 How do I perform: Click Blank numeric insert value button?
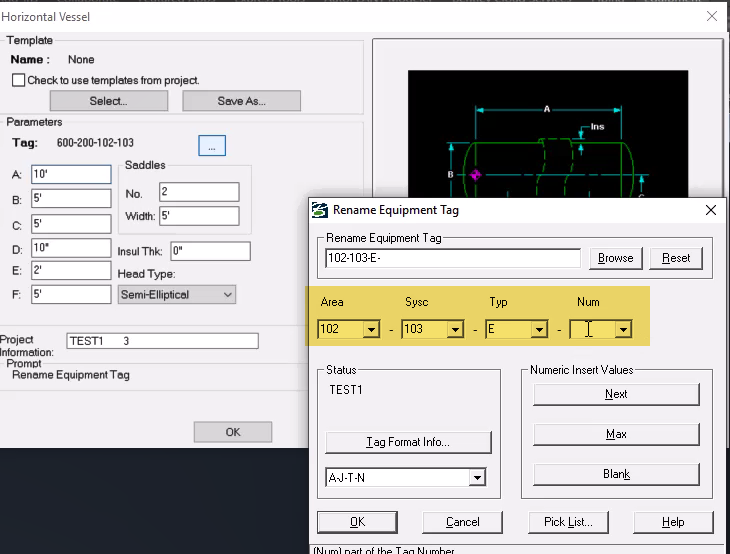click(x=616, y=474)
